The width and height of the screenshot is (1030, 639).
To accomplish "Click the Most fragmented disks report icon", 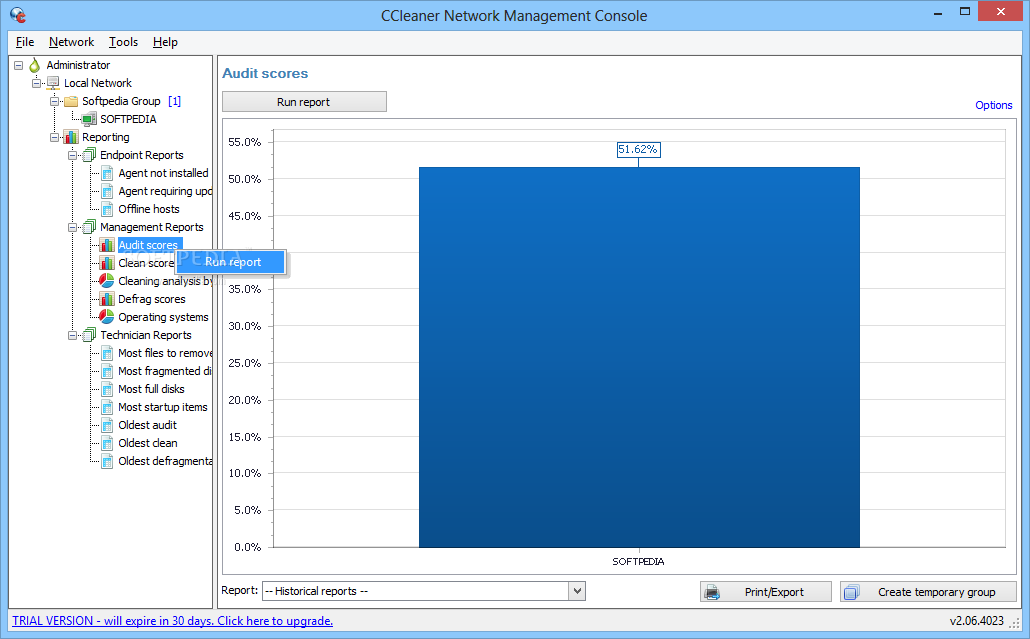I will click(x=107, y=371).
